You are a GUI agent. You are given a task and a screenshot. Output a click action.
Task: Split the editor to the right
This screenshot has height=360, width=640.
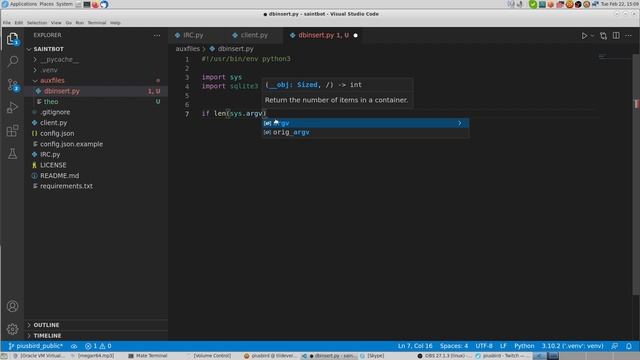(616, 36)
